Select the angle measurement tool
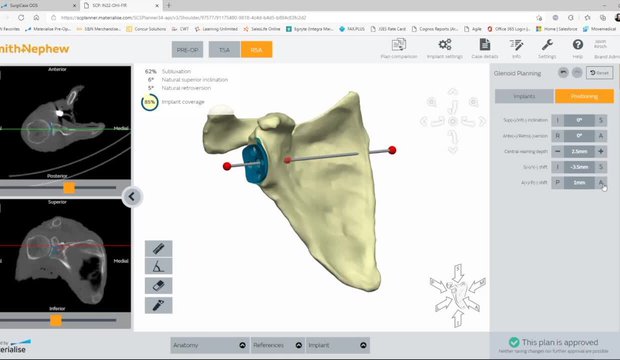 [159, 267]
